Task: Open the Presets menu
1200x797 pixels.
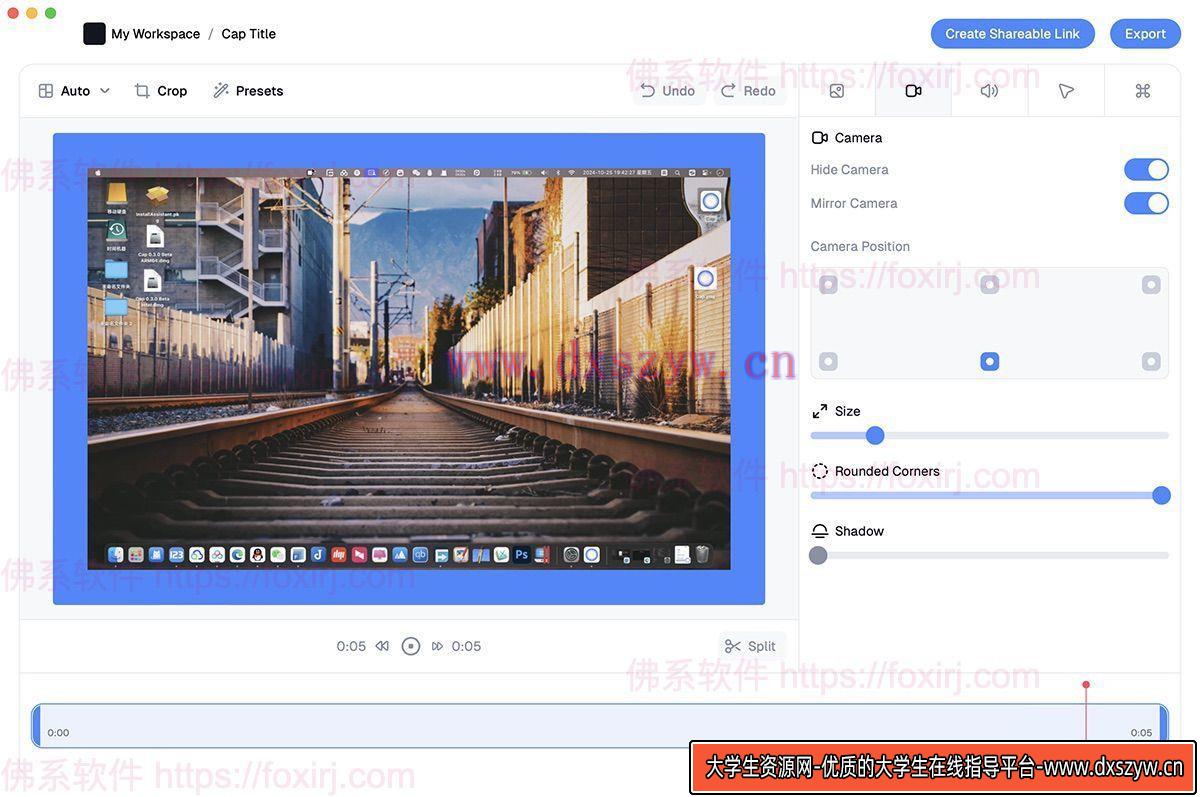Action: [248, 91]
